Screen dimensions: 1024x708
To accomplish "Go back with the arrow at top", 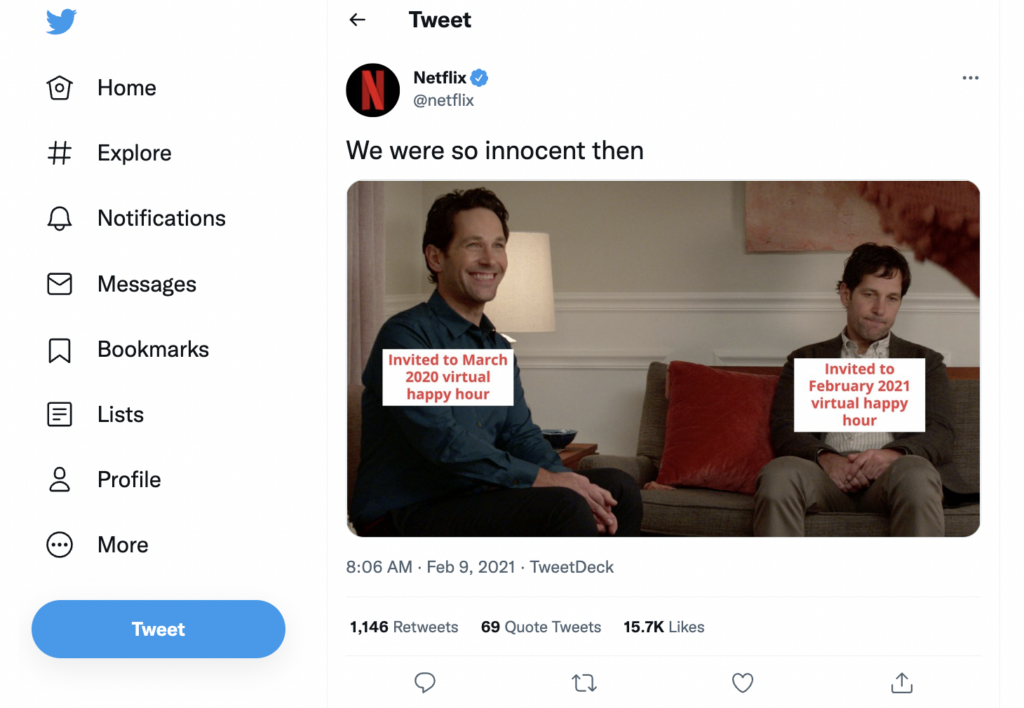I will [x=357, y=19].
